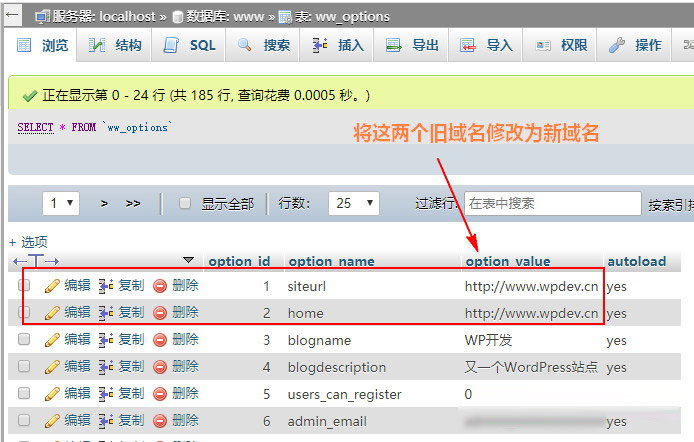Open the SQL tab

point(189,45)
